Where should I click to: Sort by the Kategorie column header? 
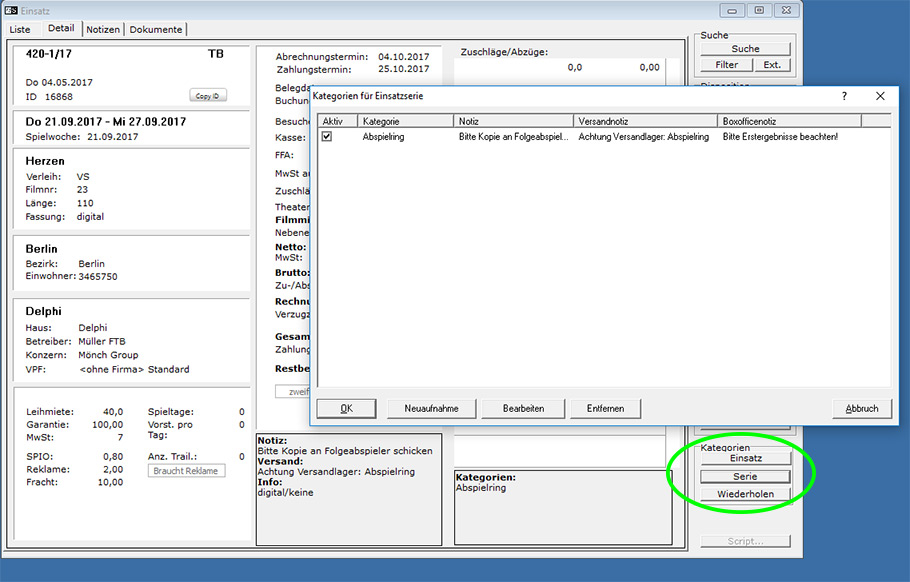(405, 120)
